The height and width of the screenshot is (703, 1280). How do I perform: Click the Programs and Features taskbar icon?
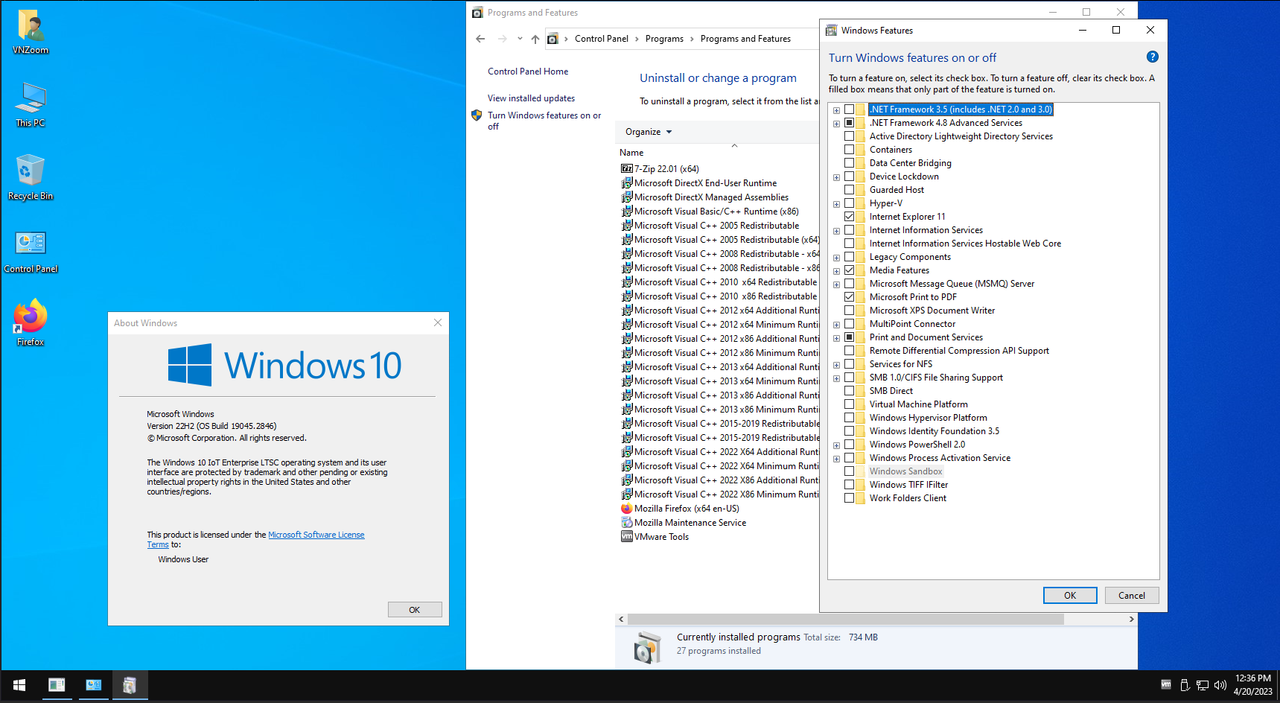pyautogui.click(x=130, y=686)
